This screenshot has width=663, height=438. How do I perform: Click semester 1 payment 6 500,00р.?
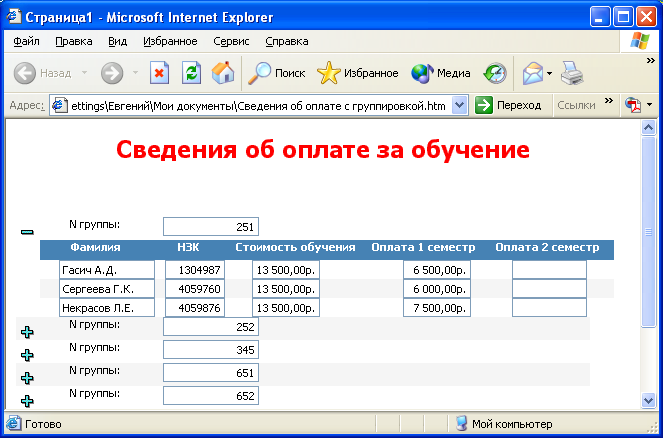[437, 270]
